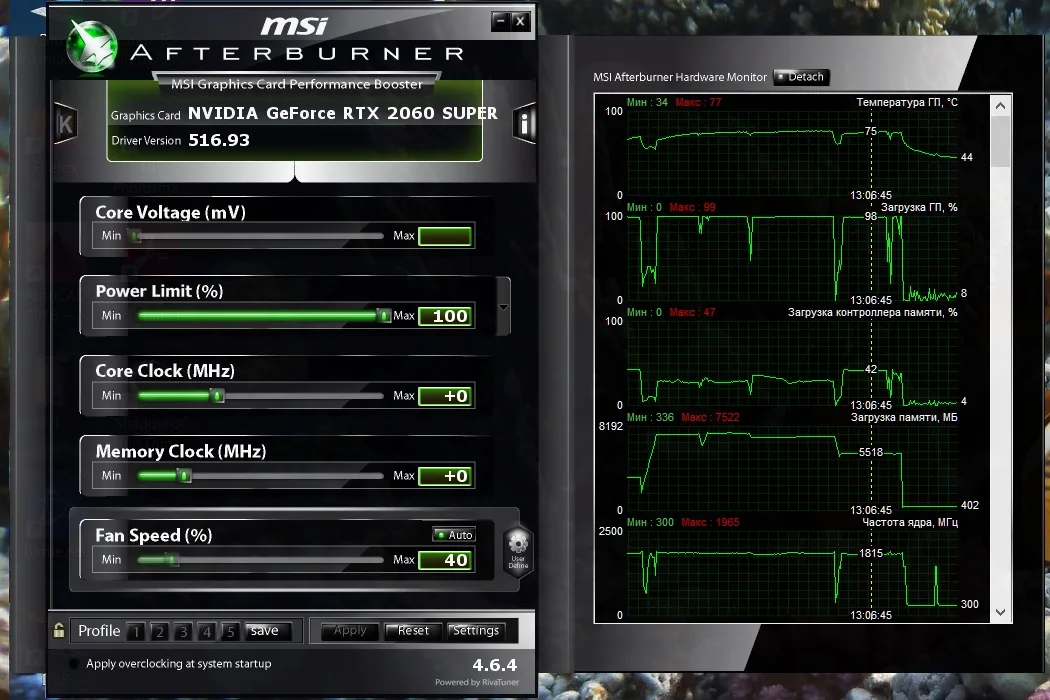
Task: Save the current profile
Action: pos(267,631)
